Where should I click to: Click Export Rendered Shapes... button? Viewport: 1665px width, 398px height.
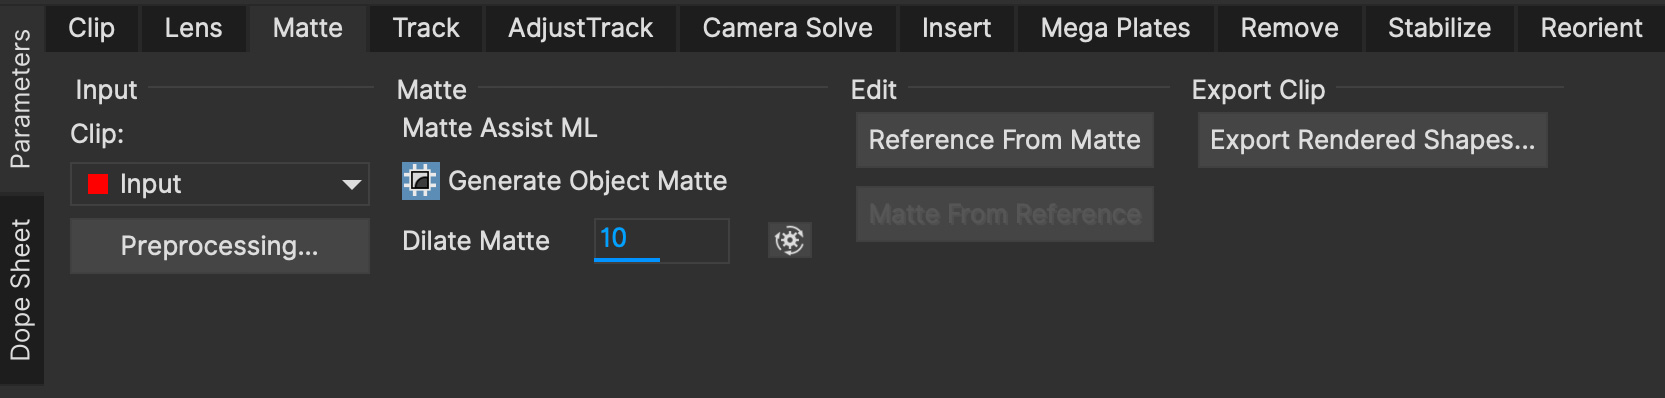click(x=1373, y=140)
